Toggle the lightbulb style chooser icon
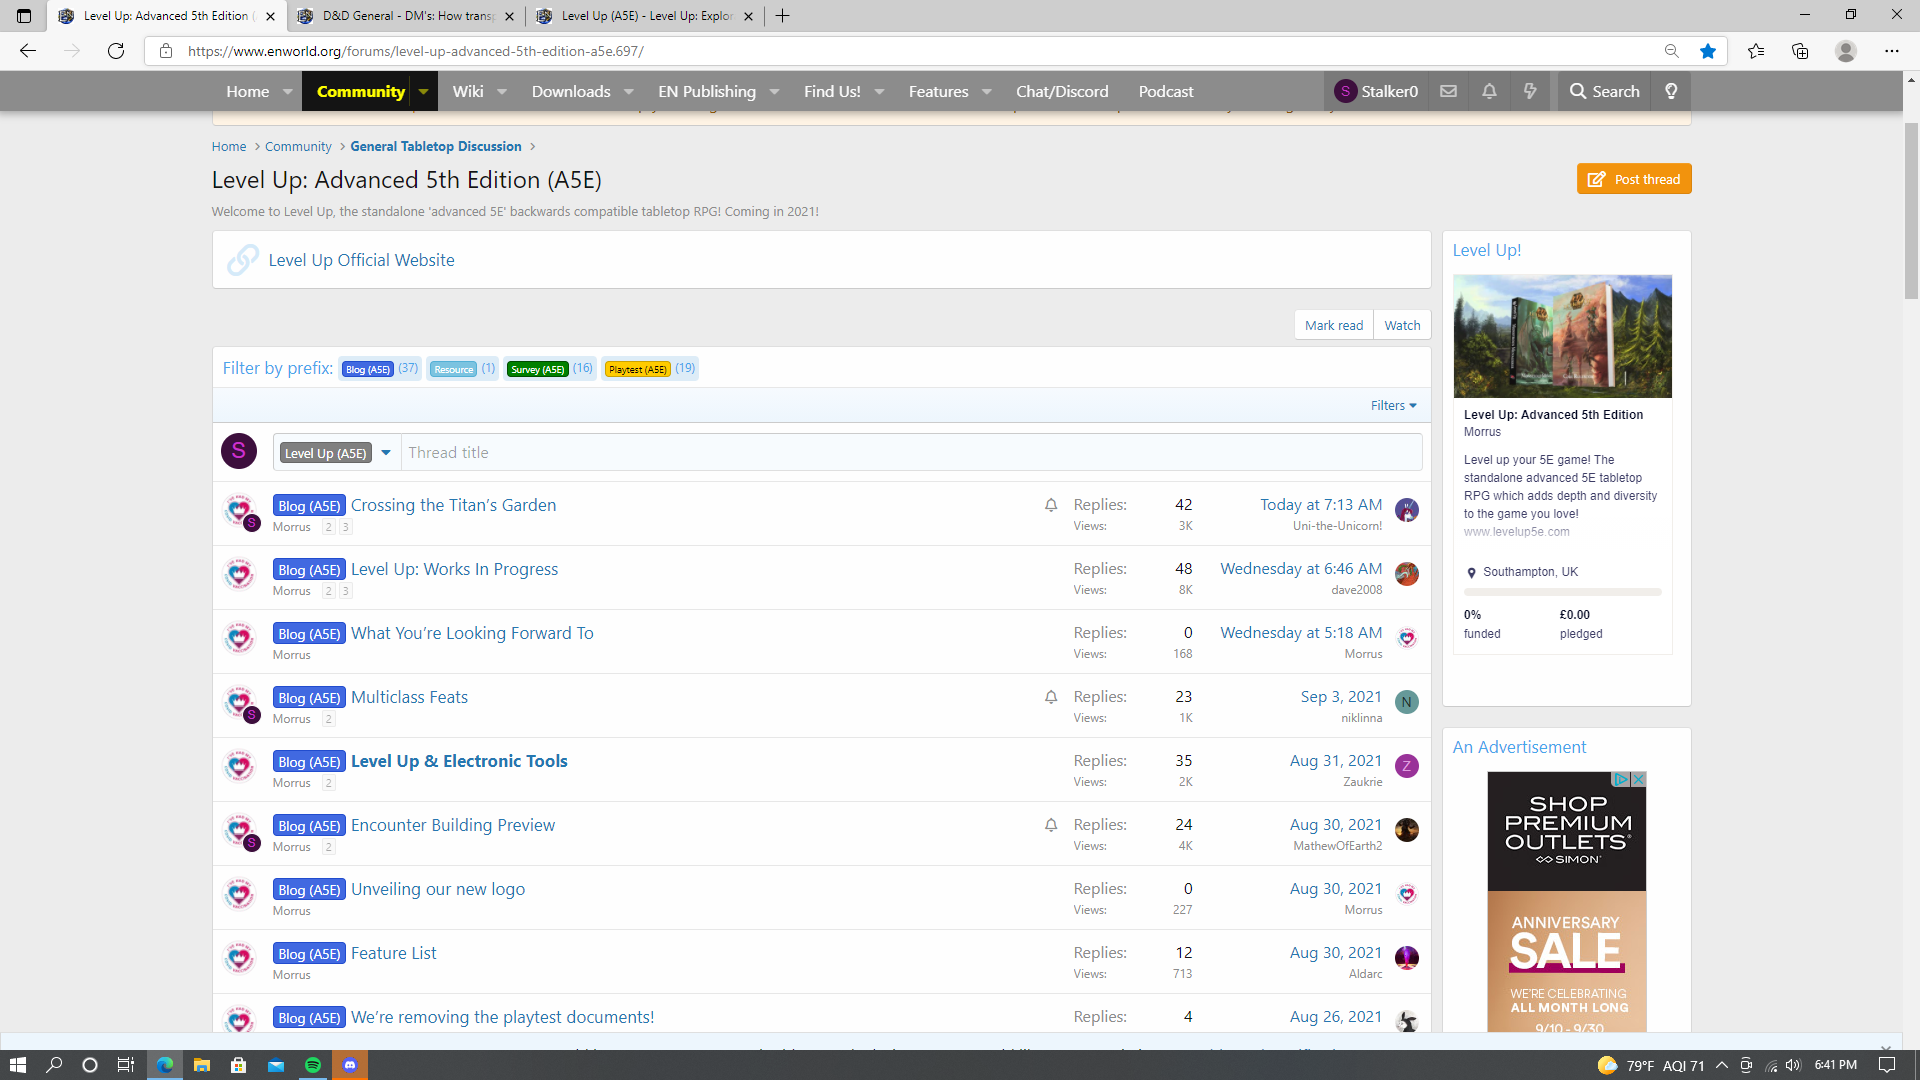Screen dimensions: 1920x1080 pos(1671,91)
